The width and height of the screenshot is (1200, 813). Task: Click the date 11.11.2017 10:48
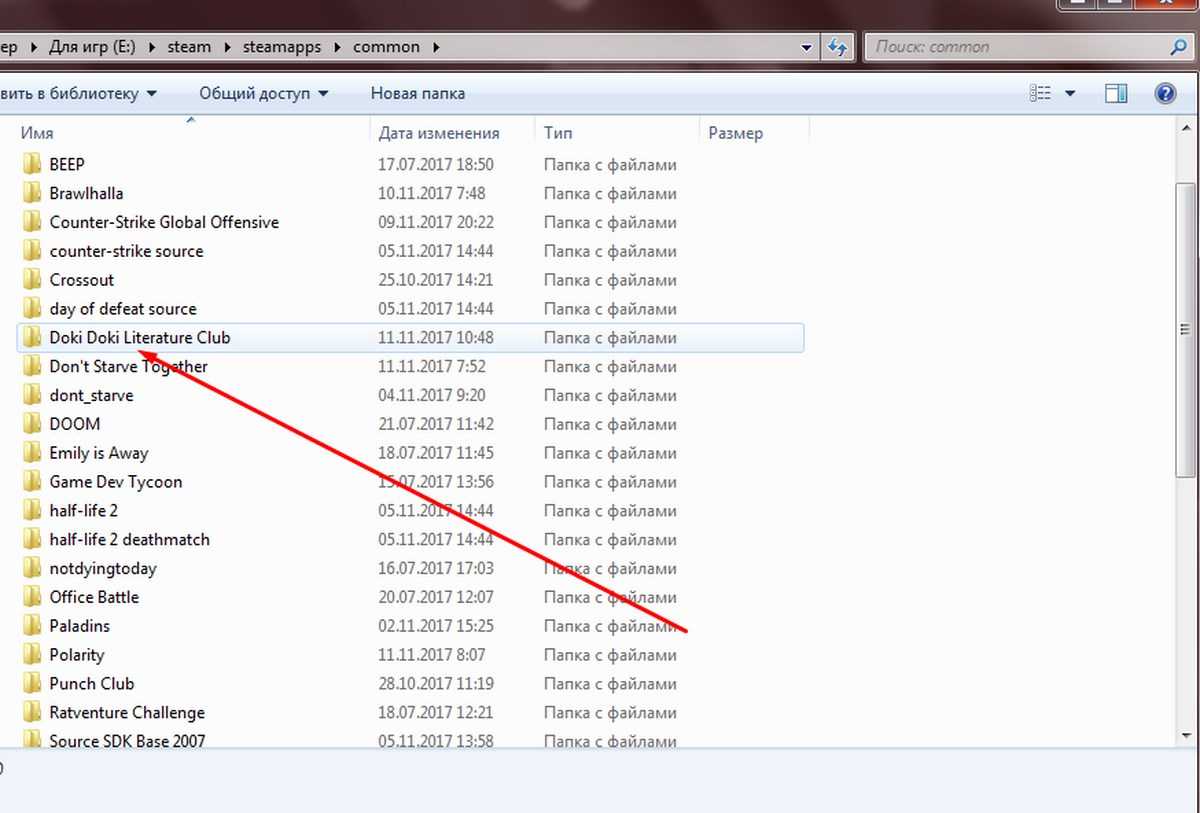(x=436, y=338)
